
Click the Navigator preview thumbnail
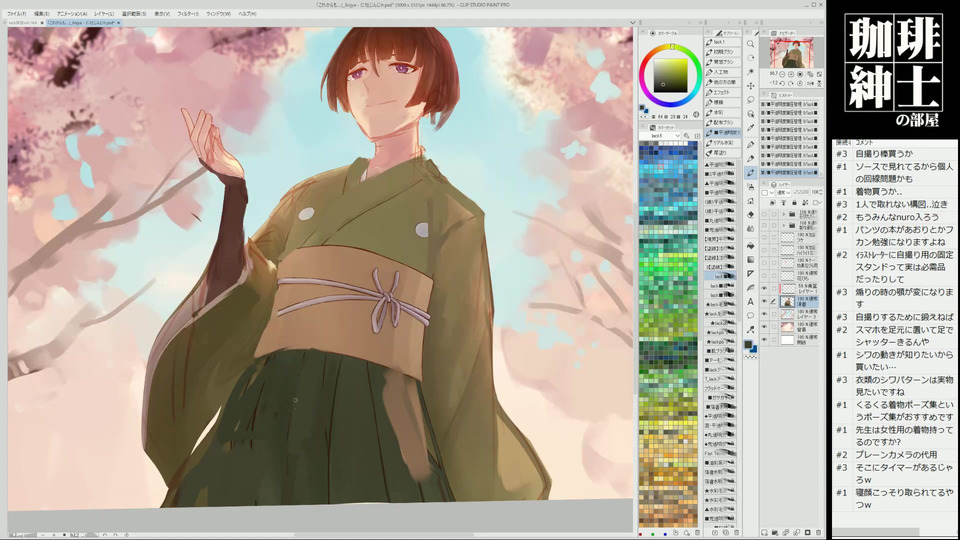[792, 53]
